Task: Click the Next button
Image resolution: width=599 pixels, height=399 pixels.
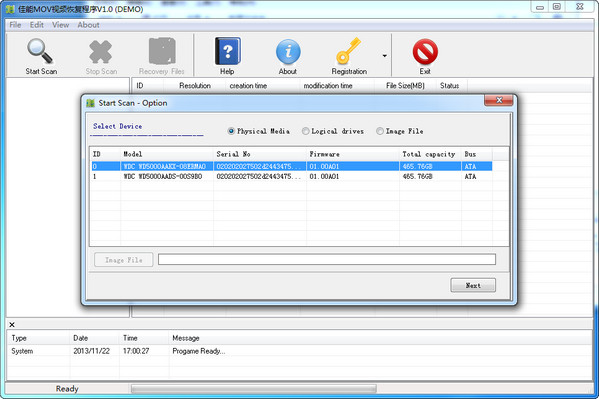Action: coord(473,285)
